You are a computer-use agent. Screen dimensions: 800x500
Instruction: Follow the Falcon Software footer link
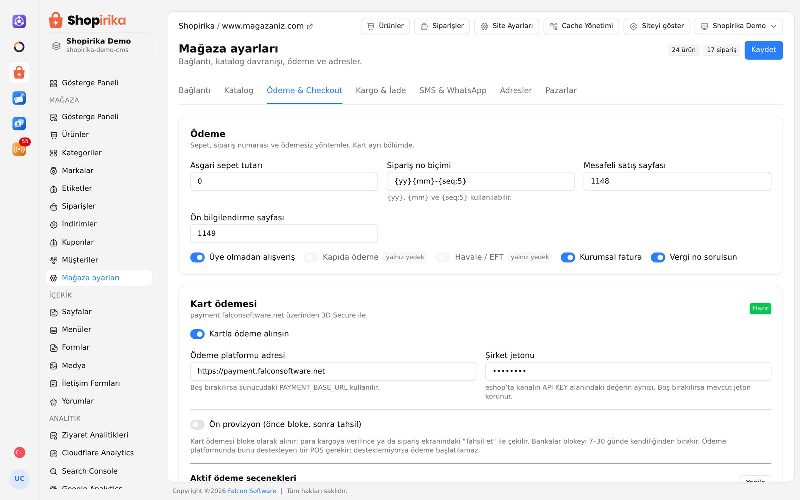point(252,491)
